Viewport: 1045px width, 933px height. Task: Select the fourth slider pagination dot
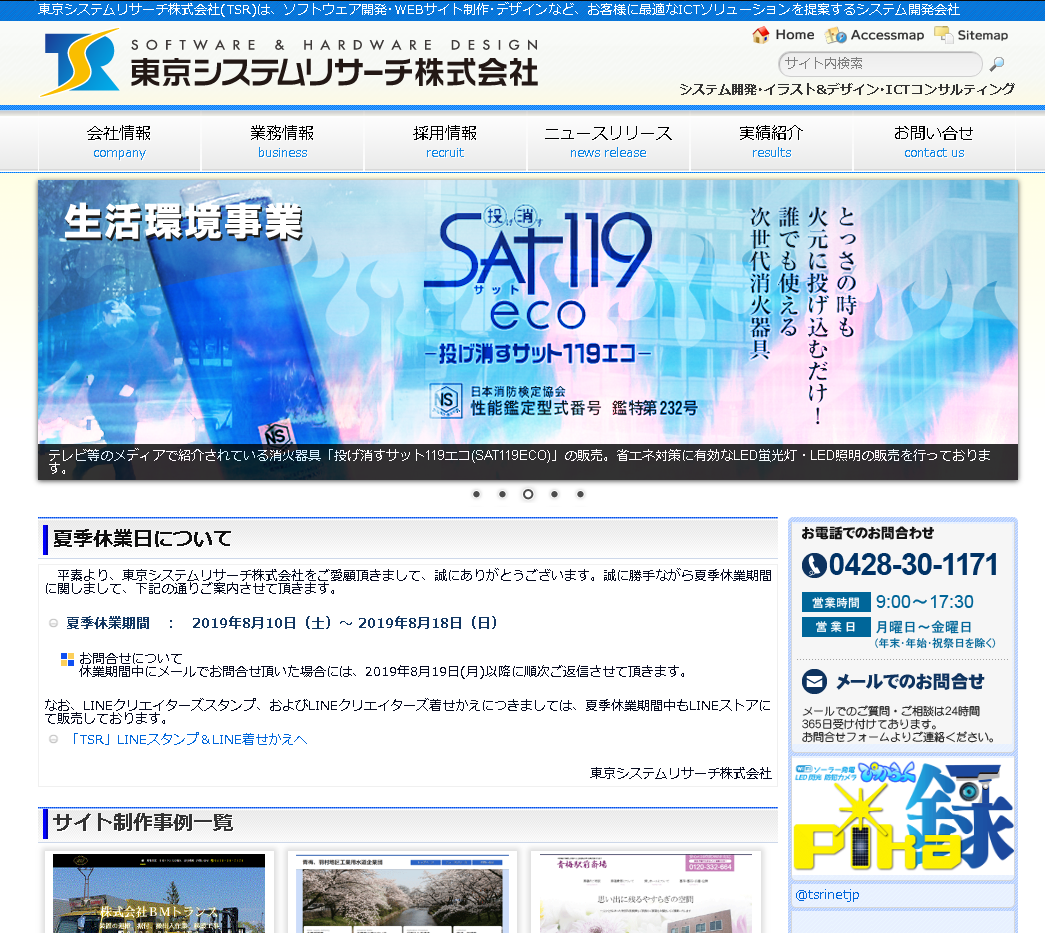pos(554,494)
